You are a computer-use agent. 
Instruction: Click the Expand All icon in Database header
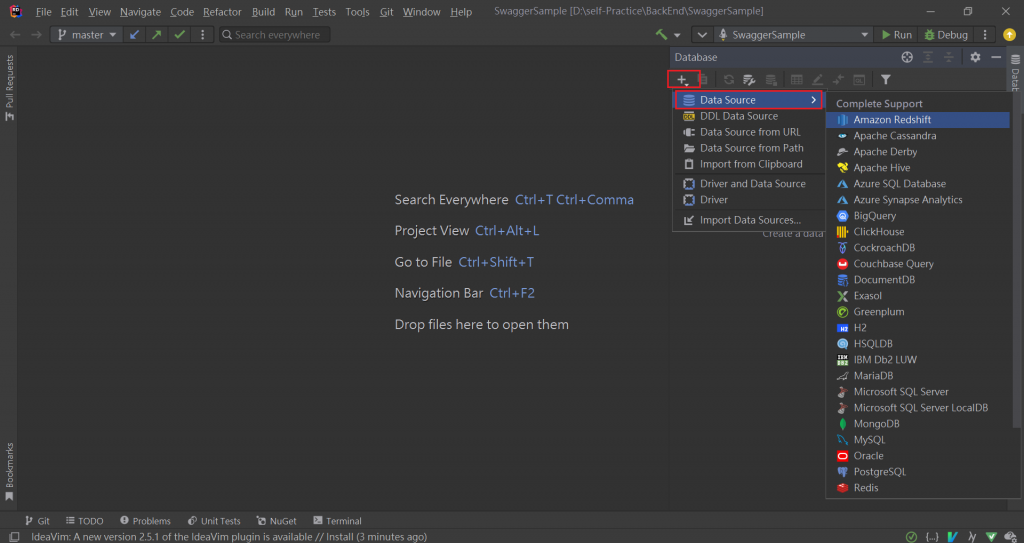pyautogui.click(x=928, y=58)
